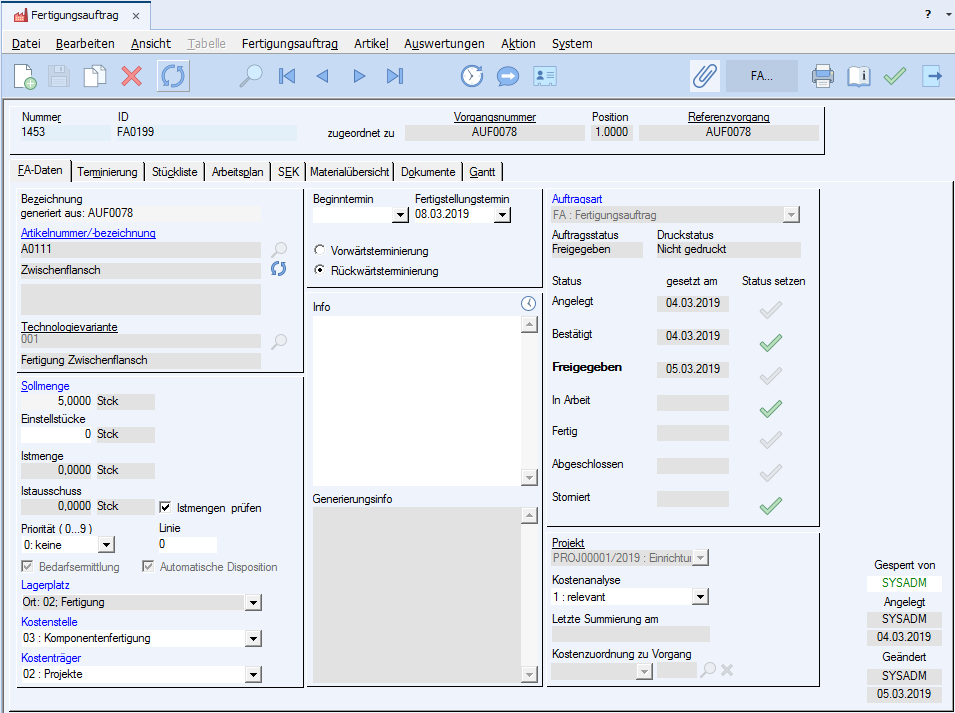Click the Info text area scrollbar down arrow

tap(529, 478)
